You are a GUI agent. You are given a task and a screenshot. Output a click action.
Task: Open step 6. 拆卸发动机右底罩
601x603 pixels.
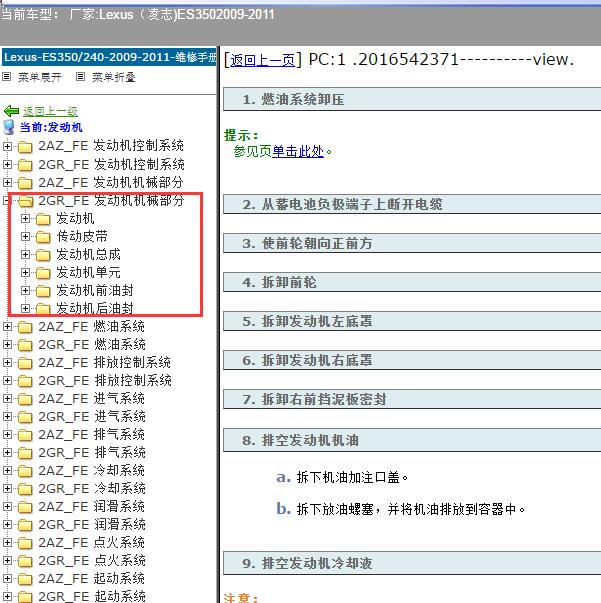point(412,360)
